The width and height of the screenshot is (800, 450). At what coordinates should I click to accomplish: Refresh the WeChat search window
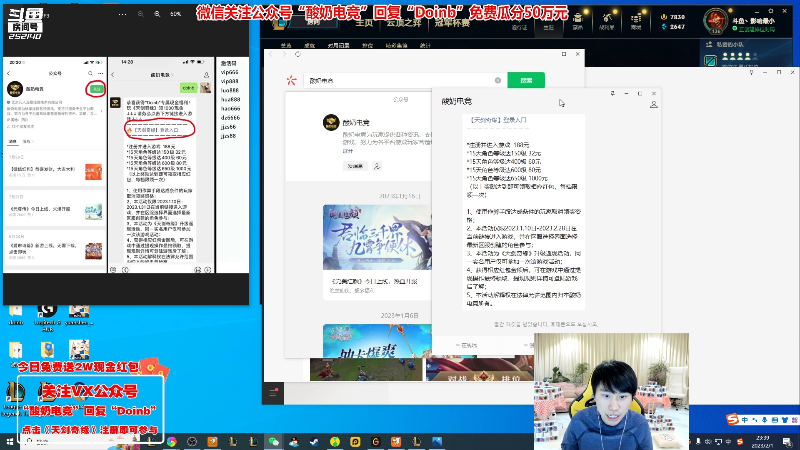pyautogui.click(x=298, y=54)
